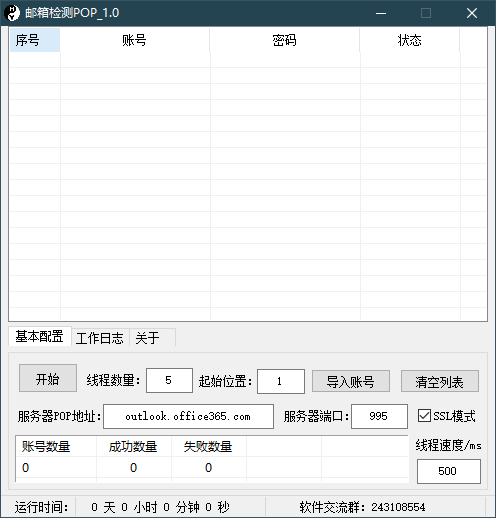This screenshot has width=496, height=518.
Task: Close the 邮箱检测POP window
Action: coord(472,13)
